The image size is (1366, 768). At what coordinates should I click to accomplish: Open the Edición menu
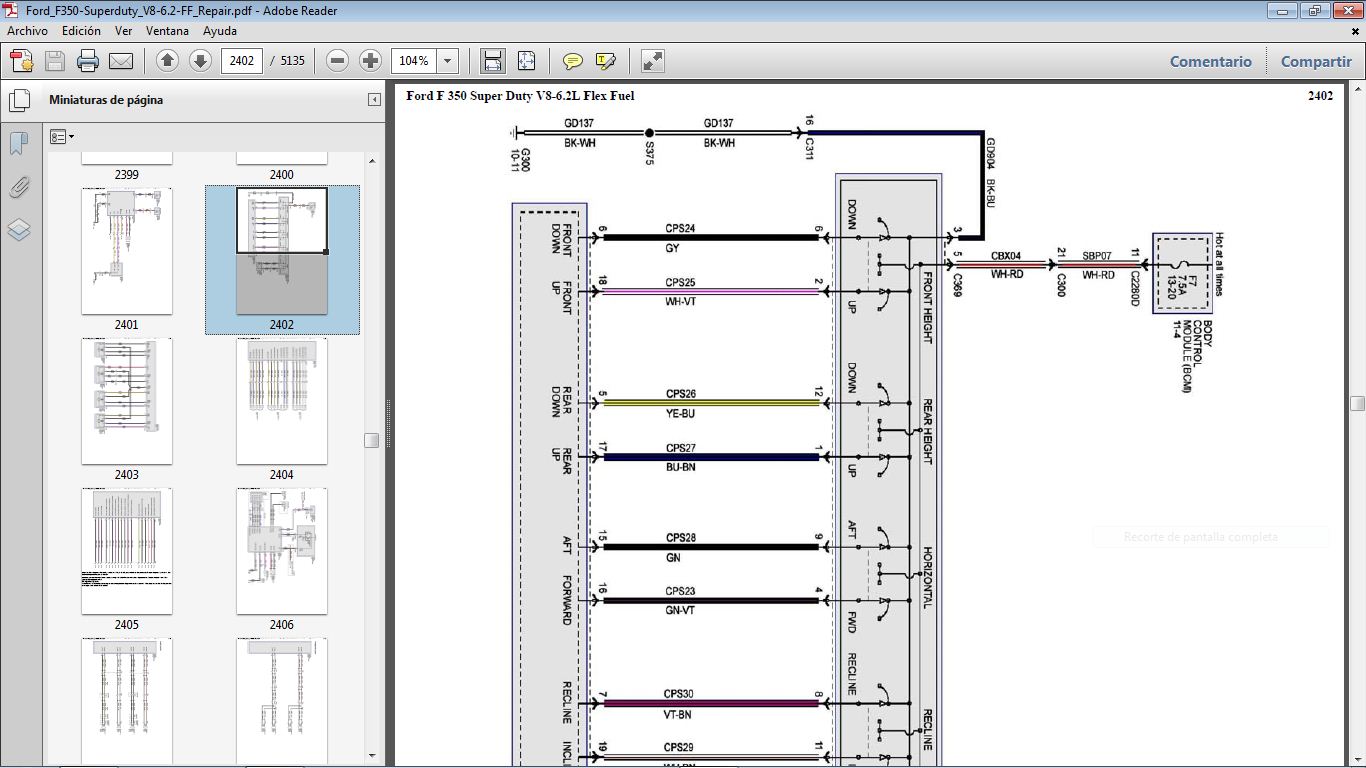pyautogui.click(x=81, y=31)
